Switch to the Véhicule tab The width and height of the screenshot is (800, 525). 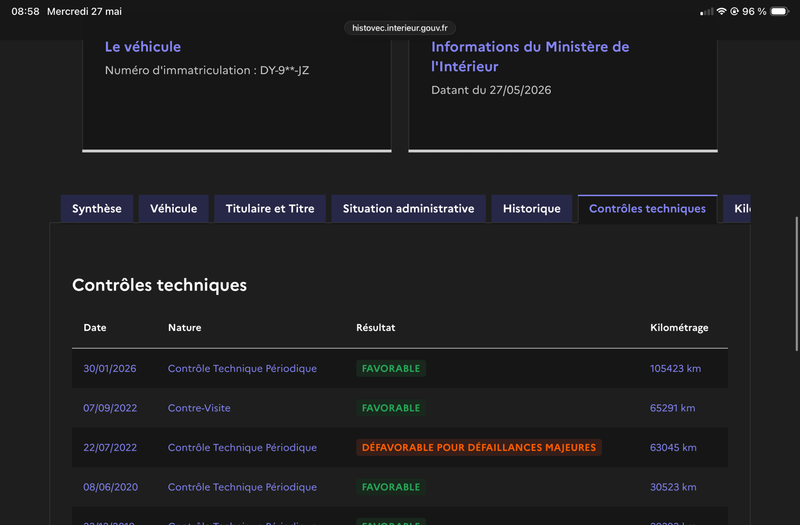[173, 209]
